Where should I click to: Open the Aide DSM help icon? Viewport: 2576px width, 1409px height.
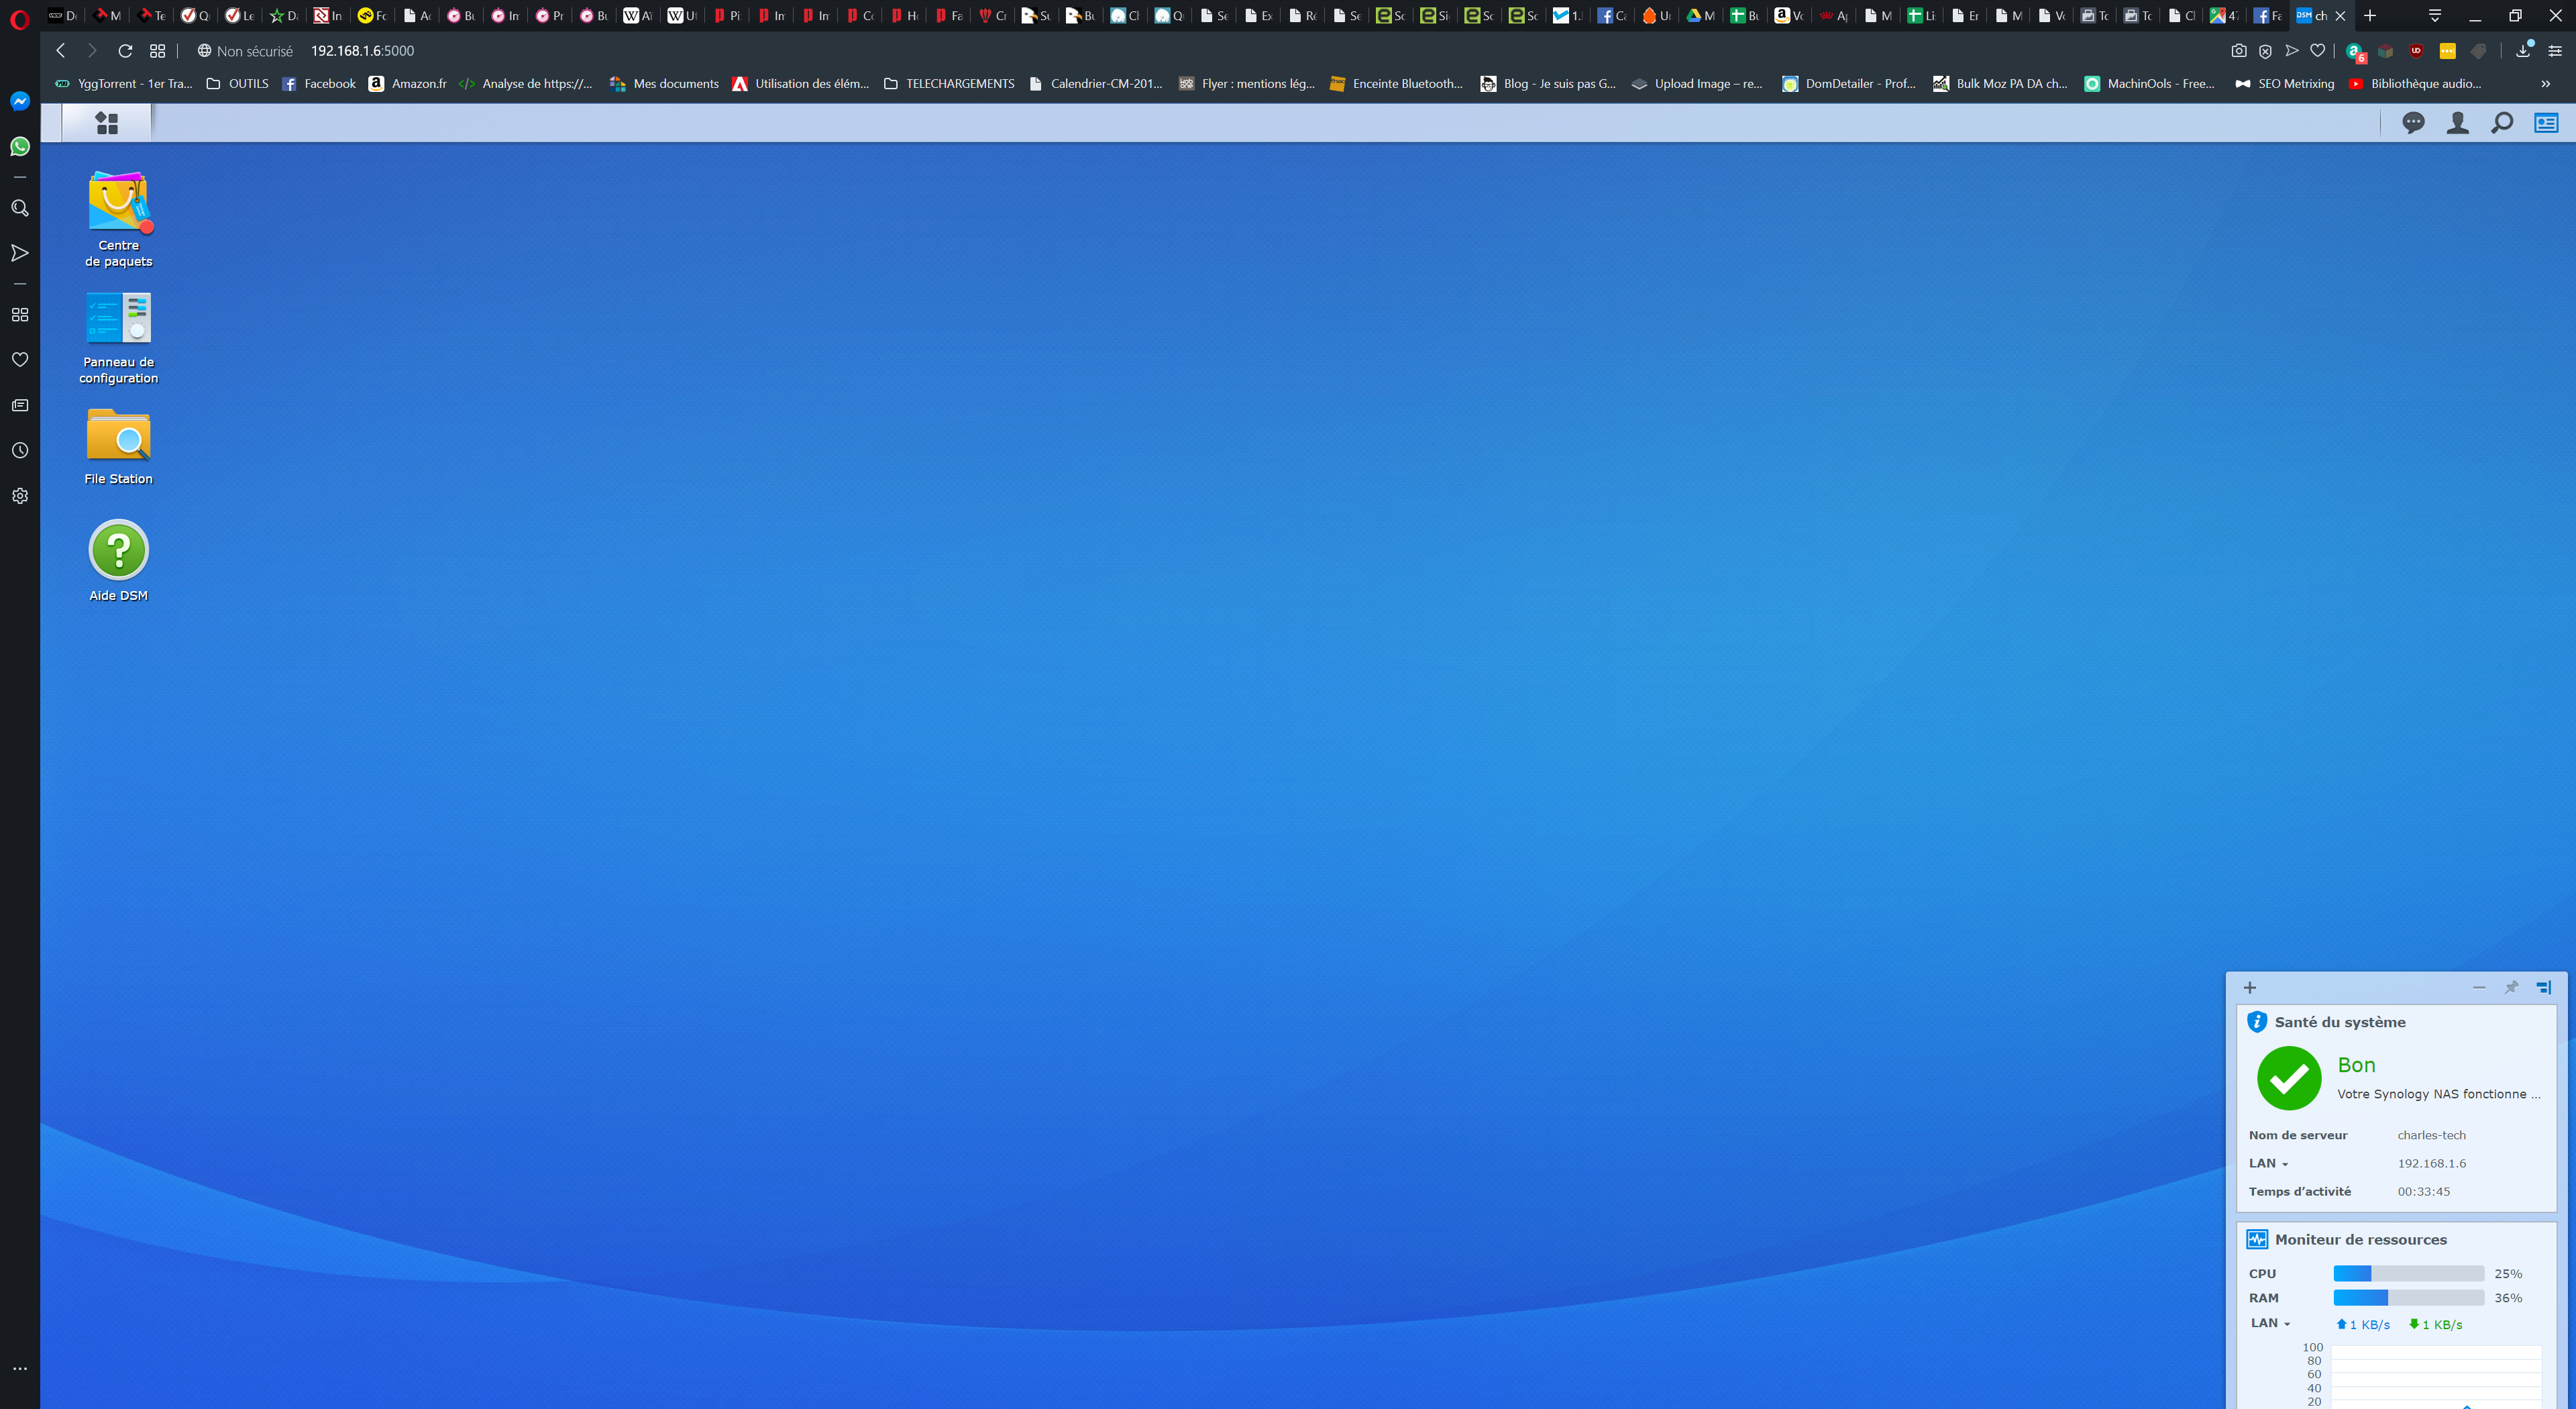click(x=118, y=550)
